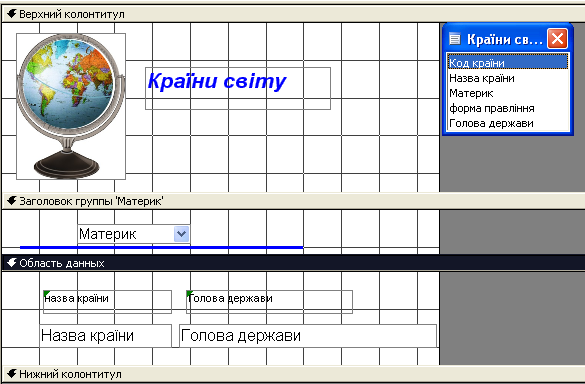Screen dimensions: 585x384
Task: Click the field list window title icon
Action: (455, 38)
